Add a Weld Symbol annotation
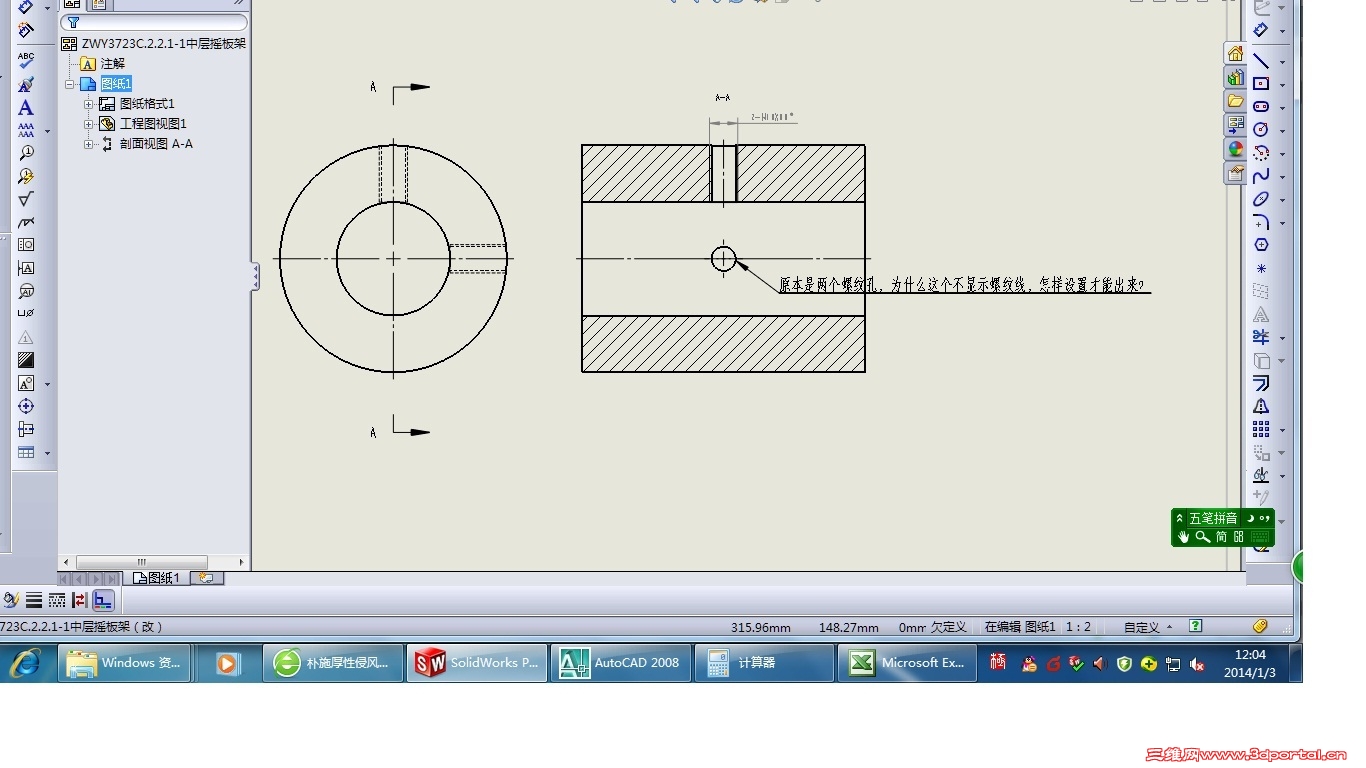The image size is (1366, 768). point(26,222)
